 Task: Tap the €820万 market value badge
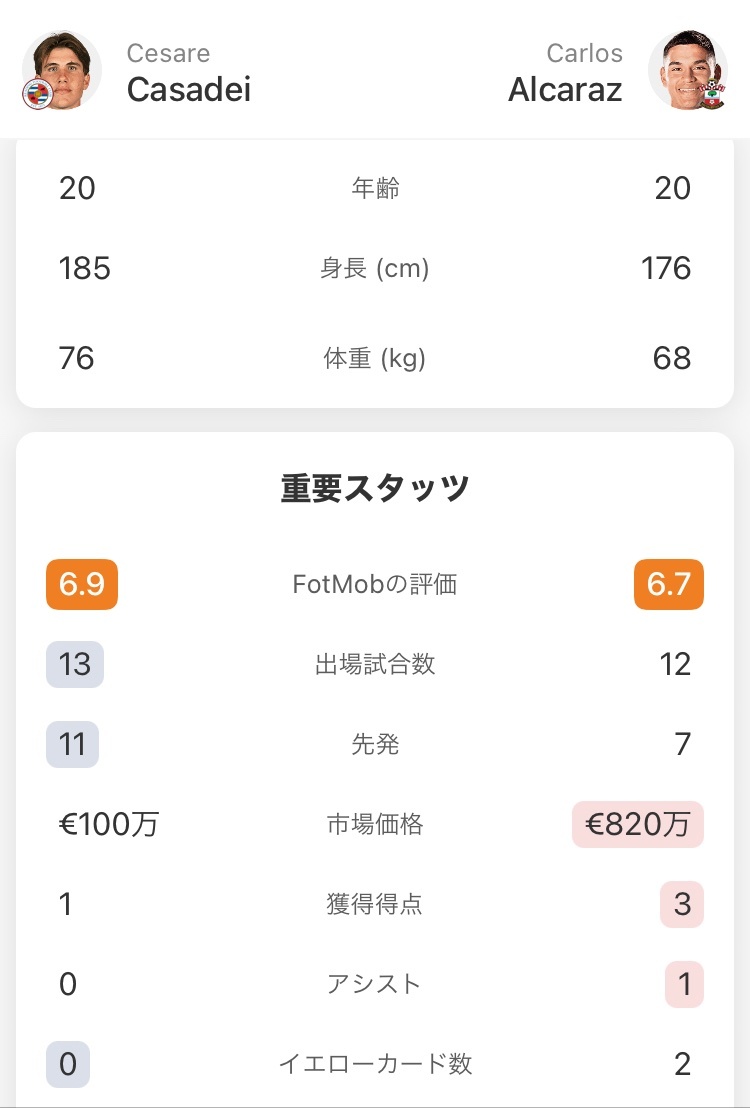pyautogui.click(x=637, y=824)
